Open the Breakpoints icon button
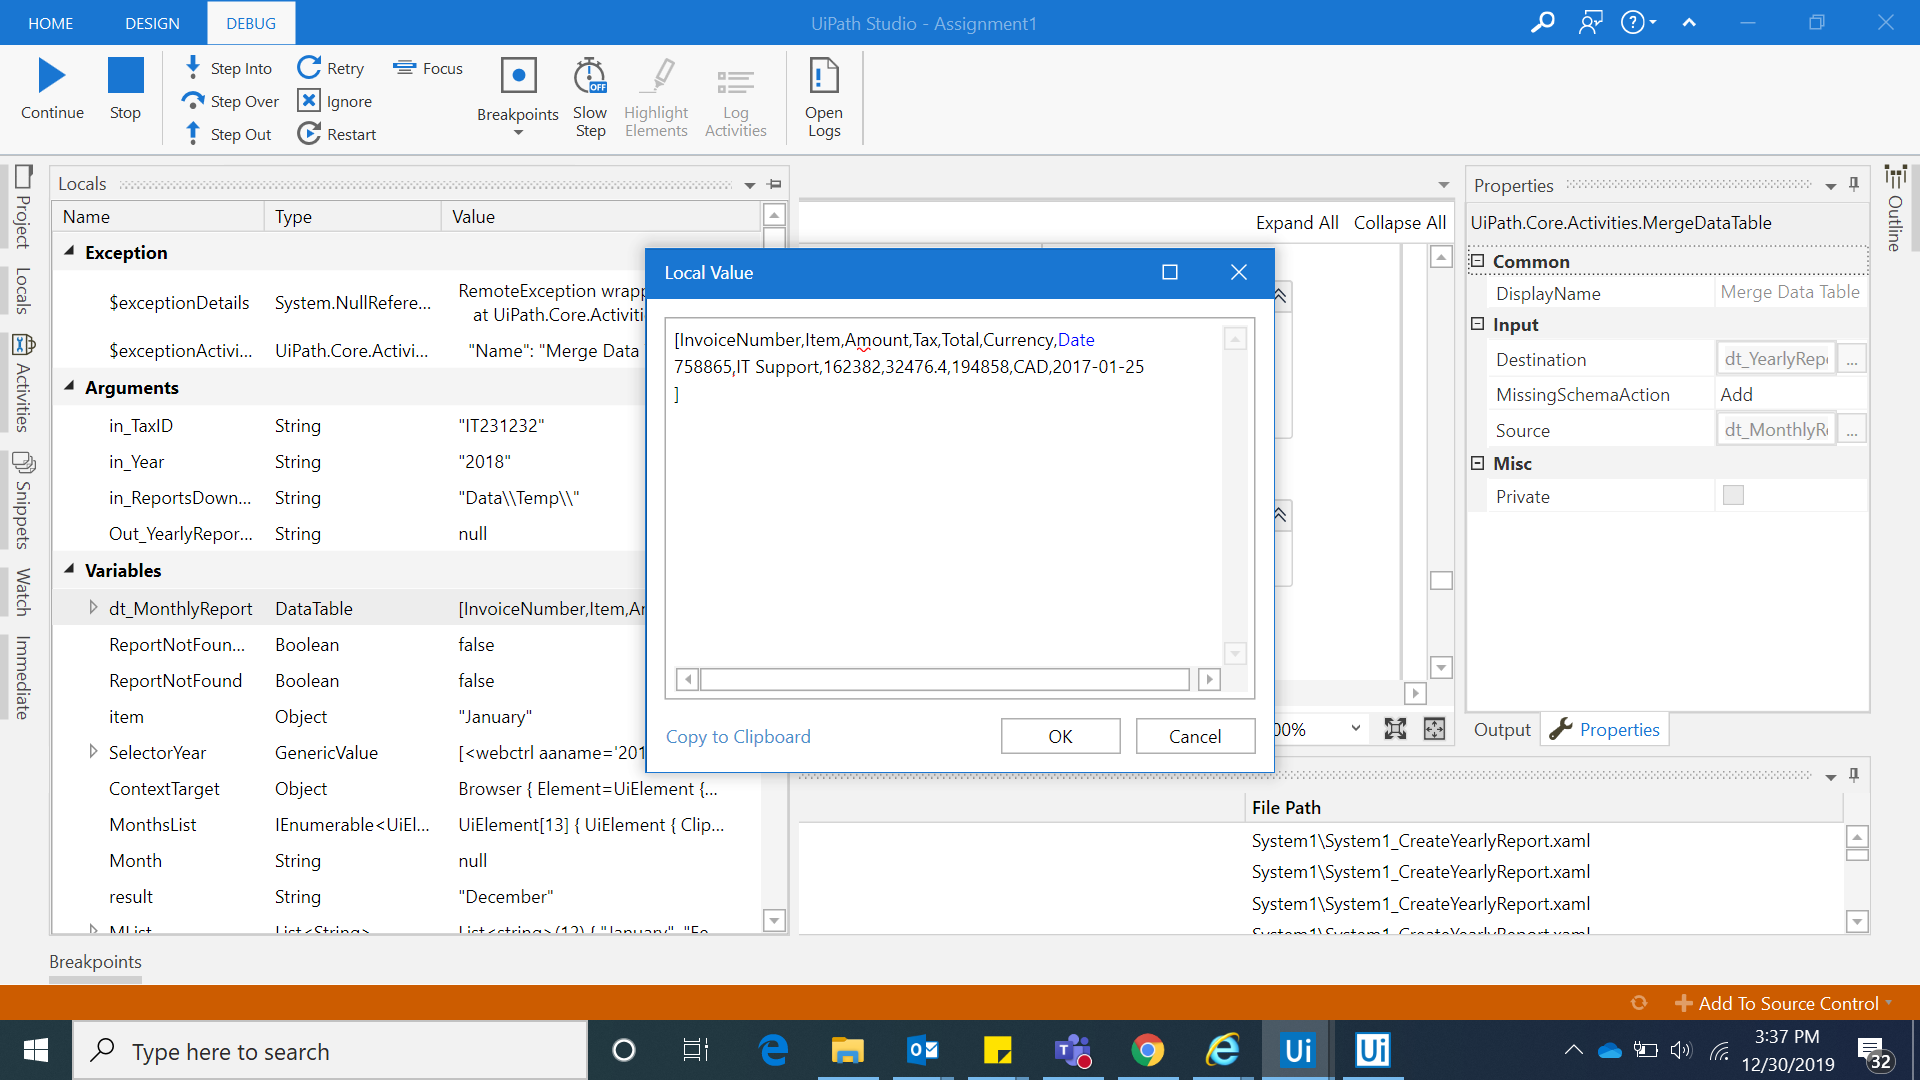The height and width of the screenshot is (1080, 1920). (x=518, y=76)
